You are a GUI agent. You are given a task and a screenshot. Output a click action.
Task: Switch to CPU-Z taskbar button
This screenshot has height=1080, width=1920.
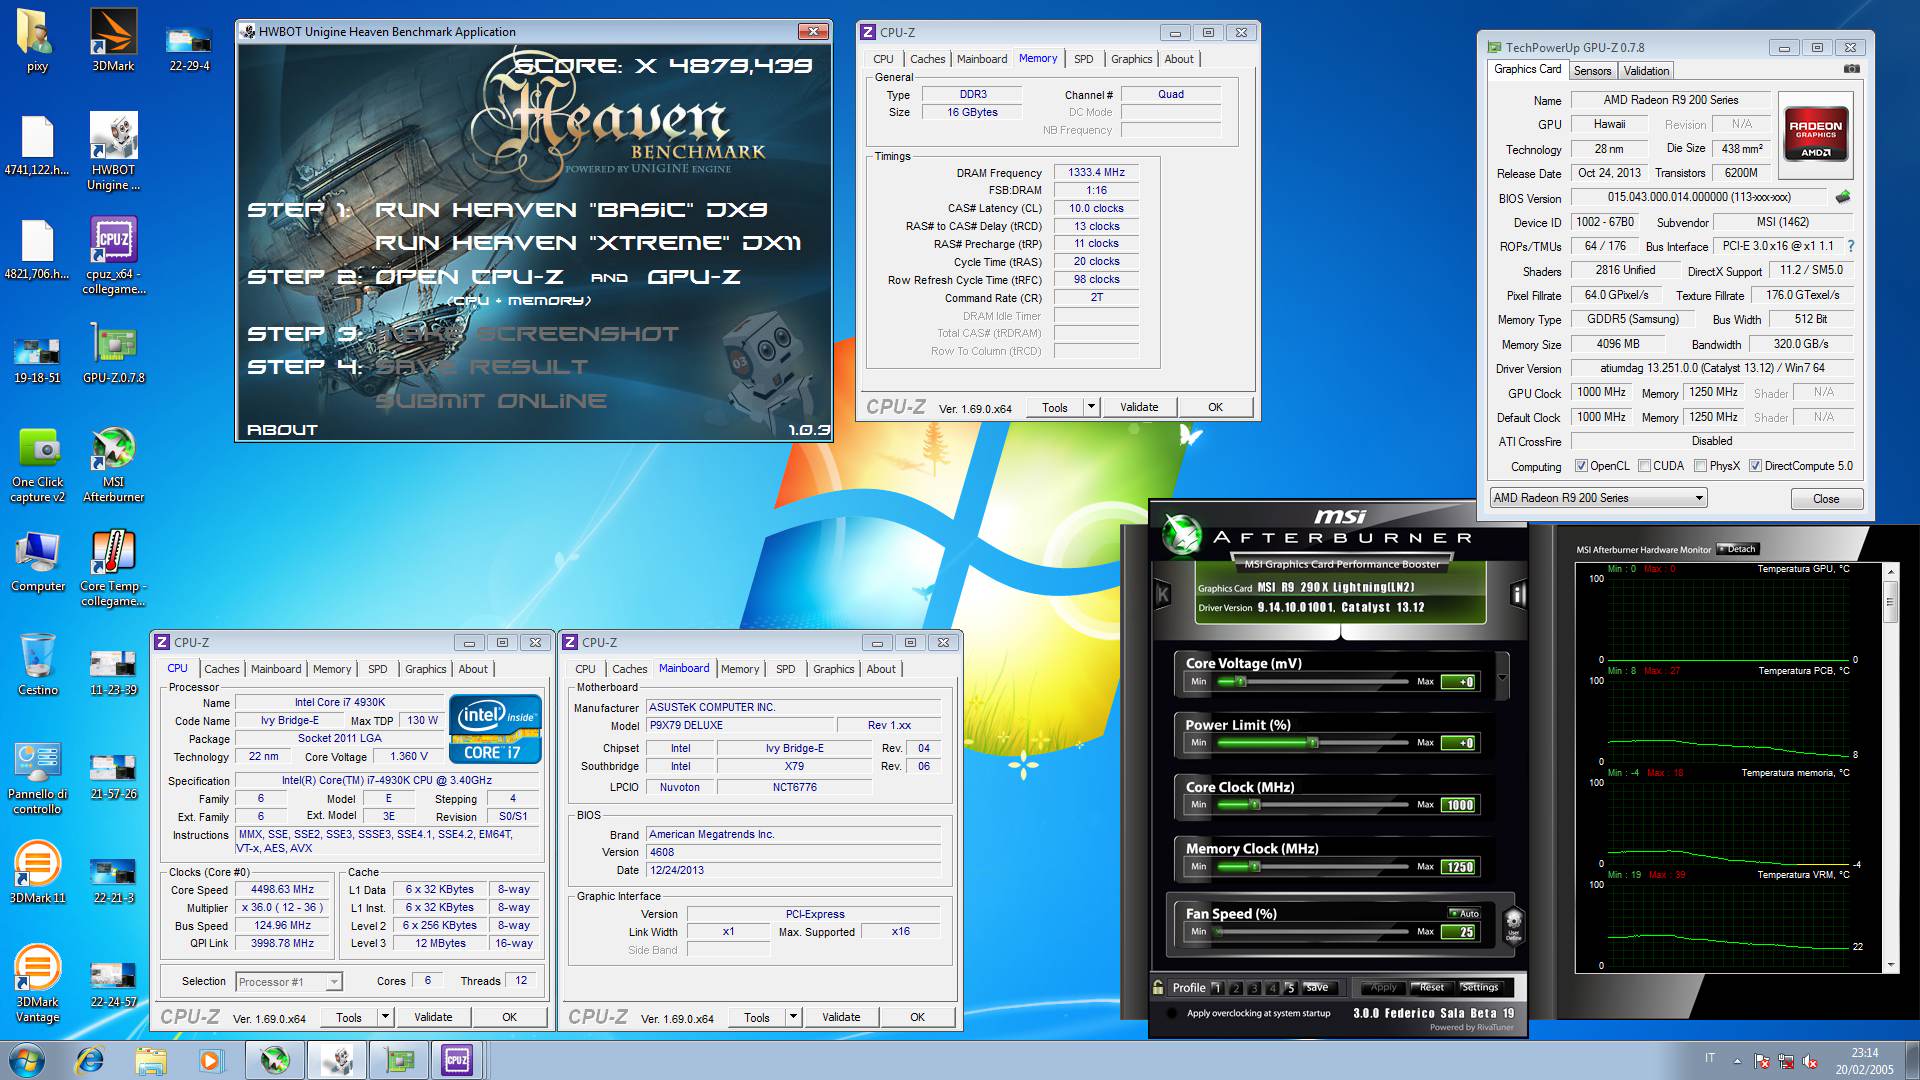457,1060
